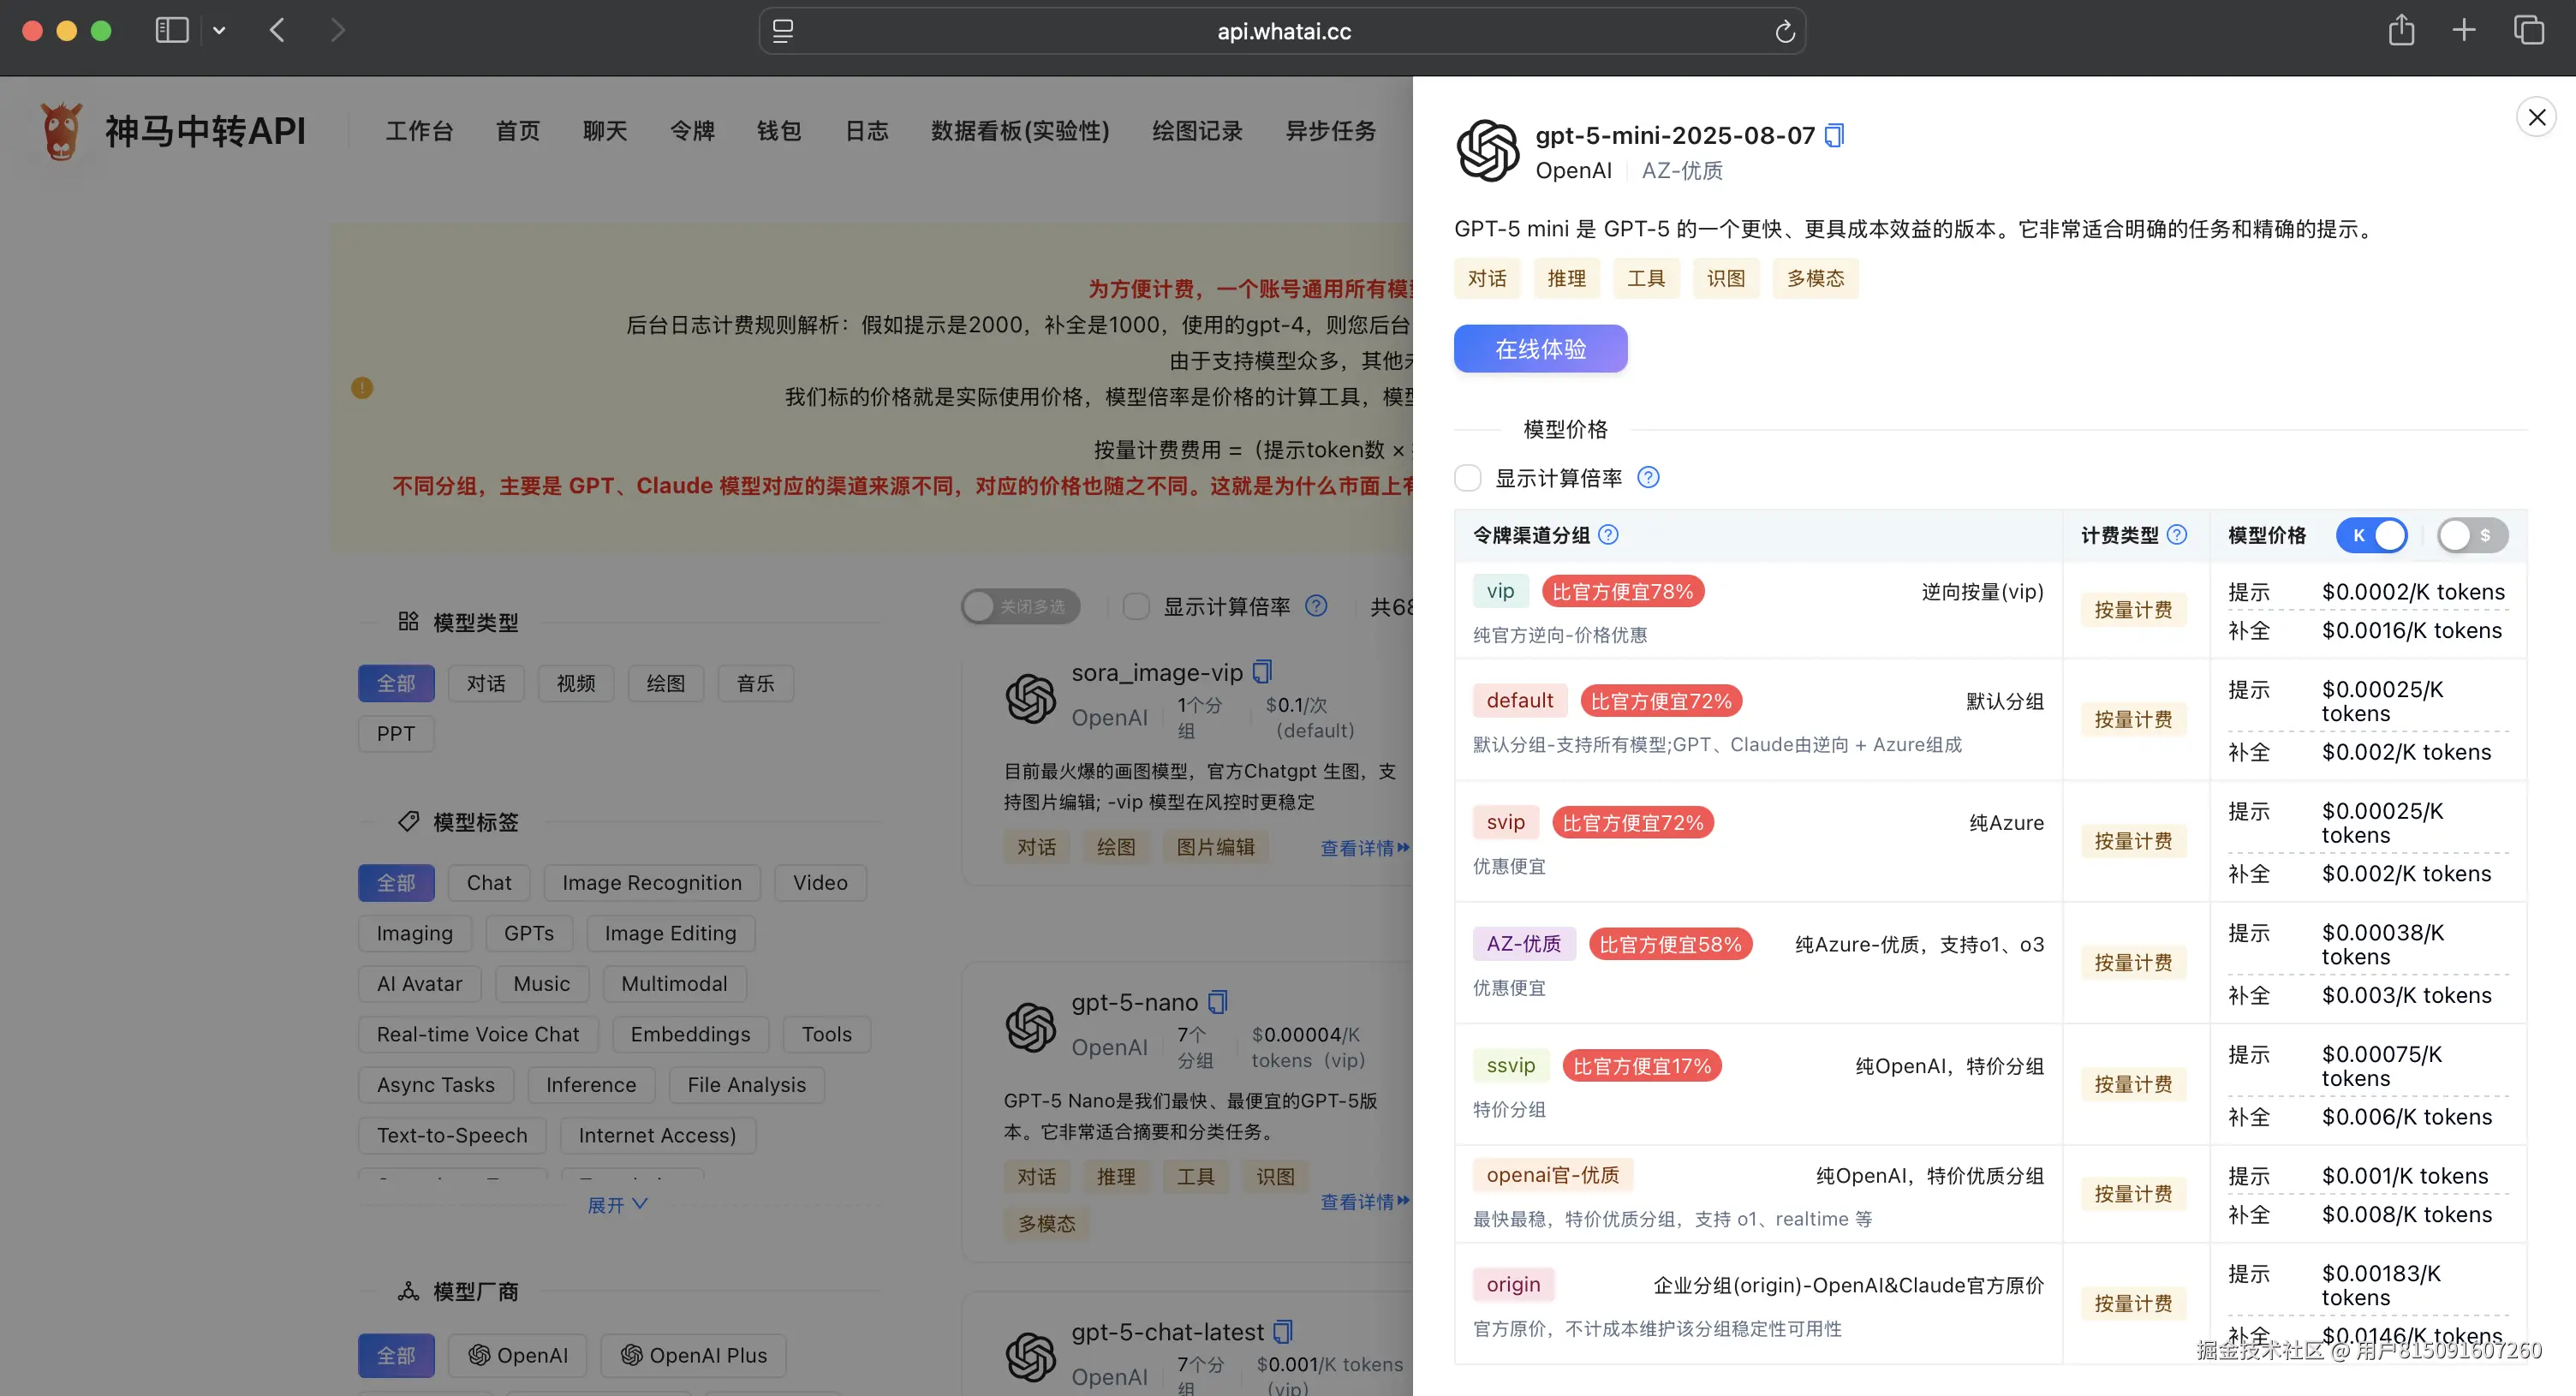Switch to the 日志 navigation tab
This screenshot has width=2576, height=1396.
coord(866,130)
